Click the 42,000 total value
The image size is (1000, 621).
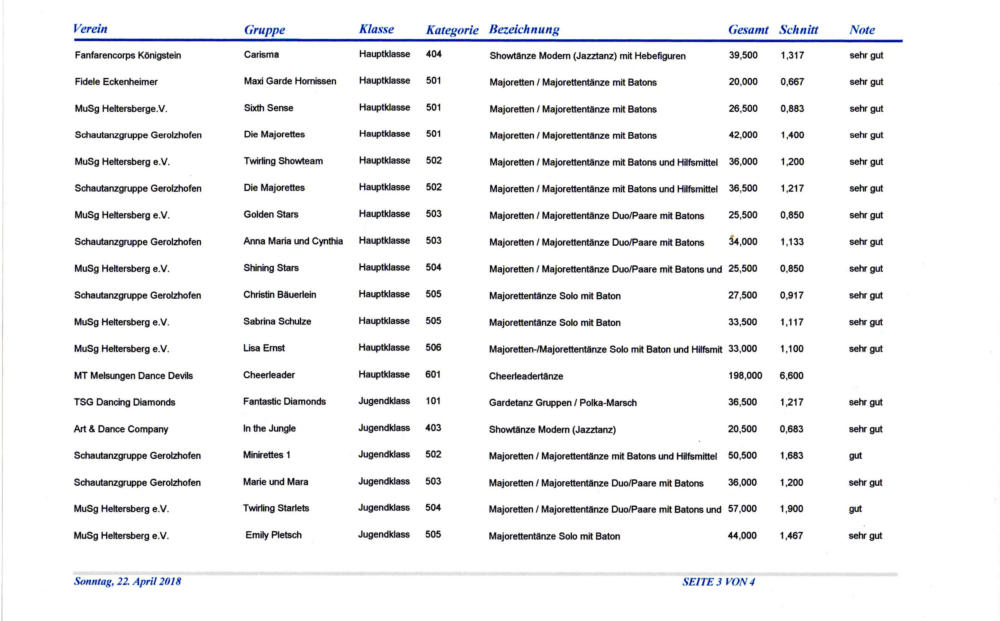[x=743, y=135]
